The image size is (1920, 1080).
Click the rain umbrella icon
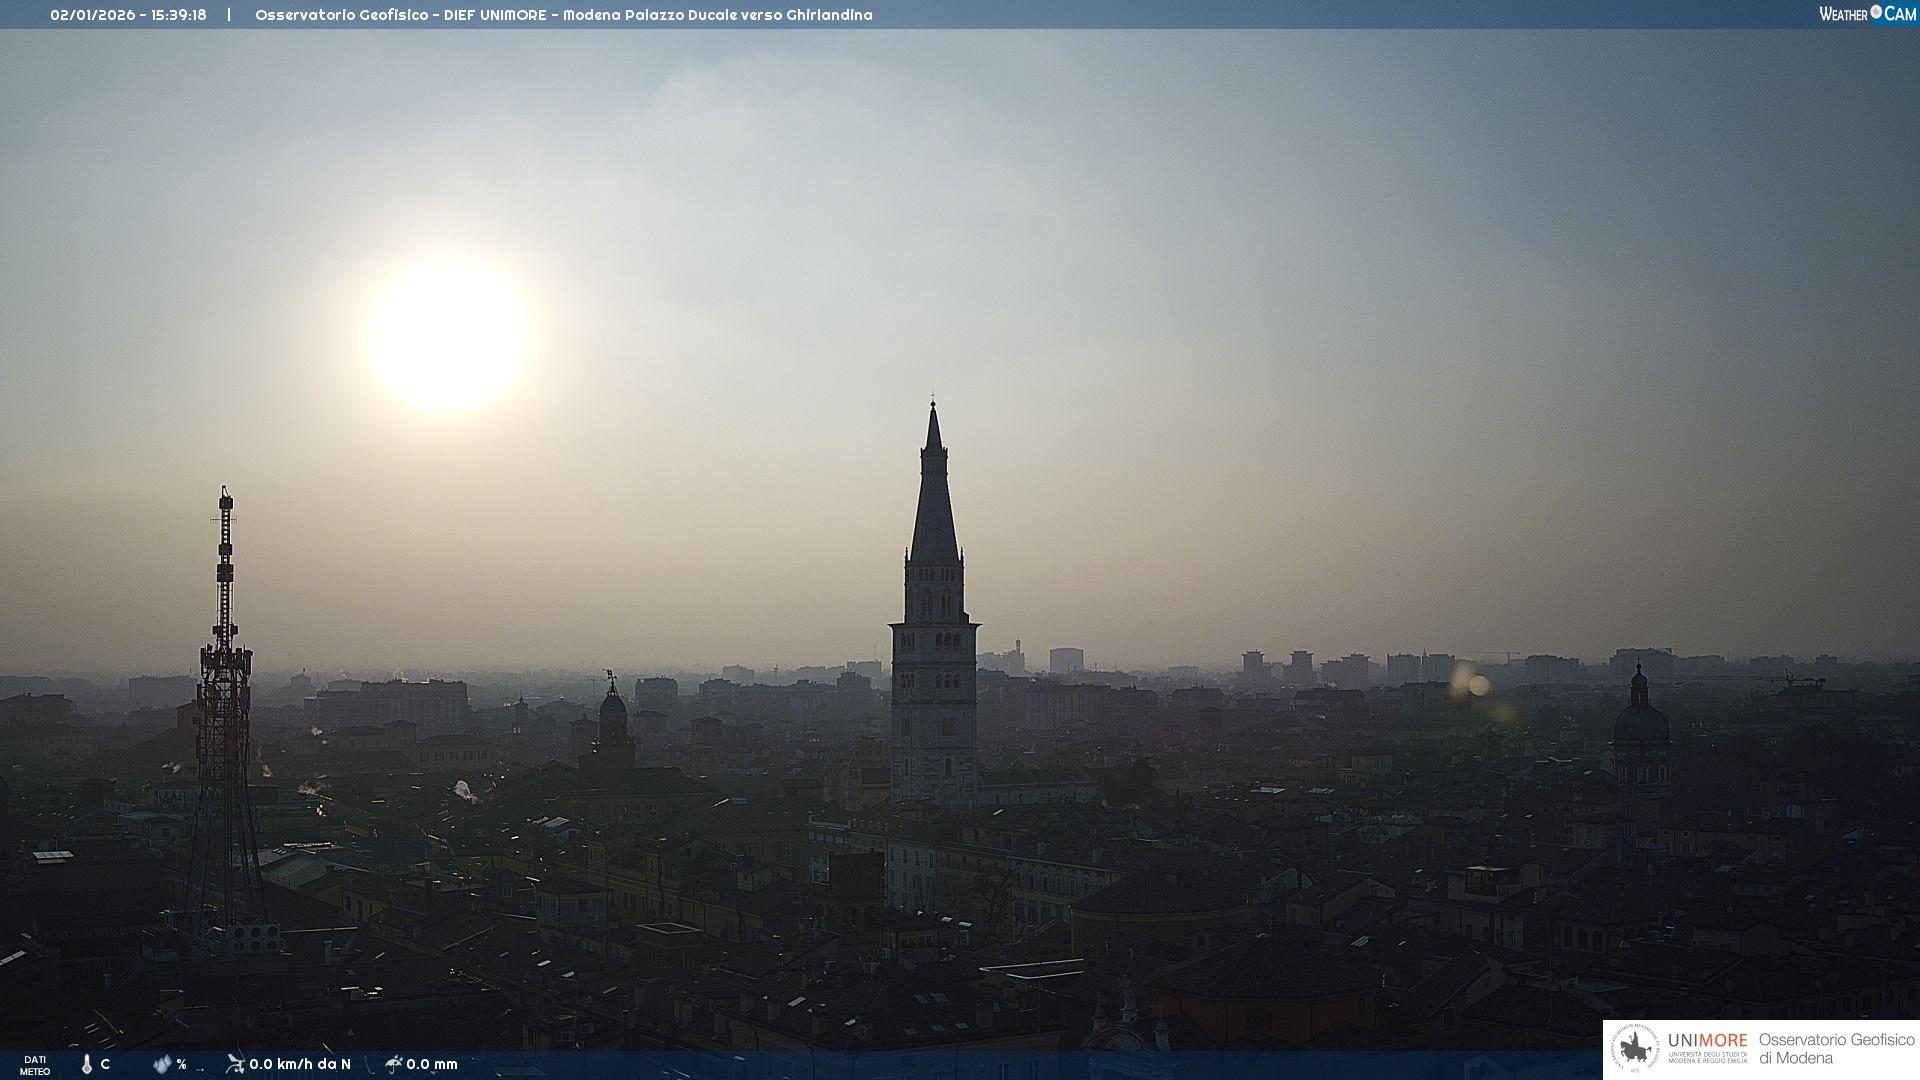[394, 1063]
